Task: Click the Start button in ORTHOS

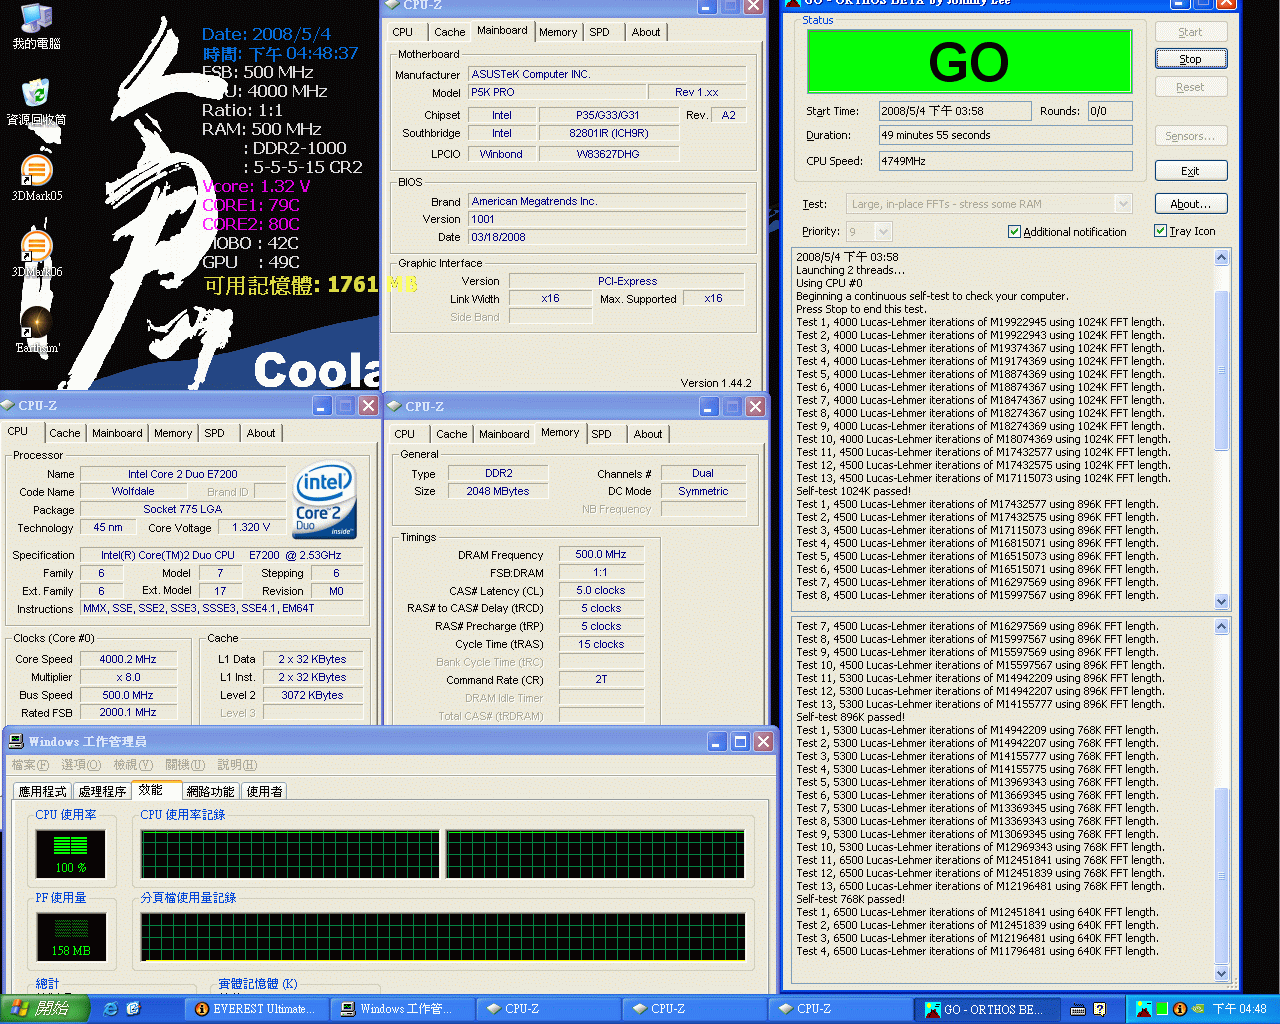Action: click(1190, 32)
